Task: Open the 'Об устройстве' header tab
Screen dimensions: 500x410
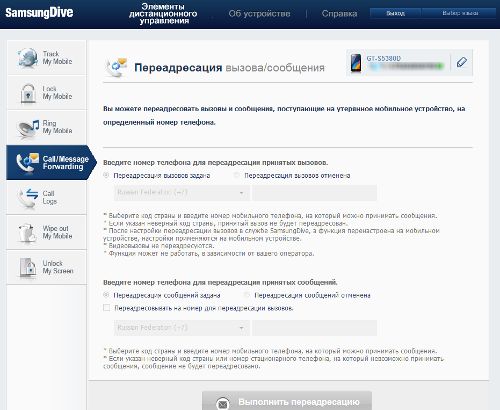Action: click(x=259, y=14)
